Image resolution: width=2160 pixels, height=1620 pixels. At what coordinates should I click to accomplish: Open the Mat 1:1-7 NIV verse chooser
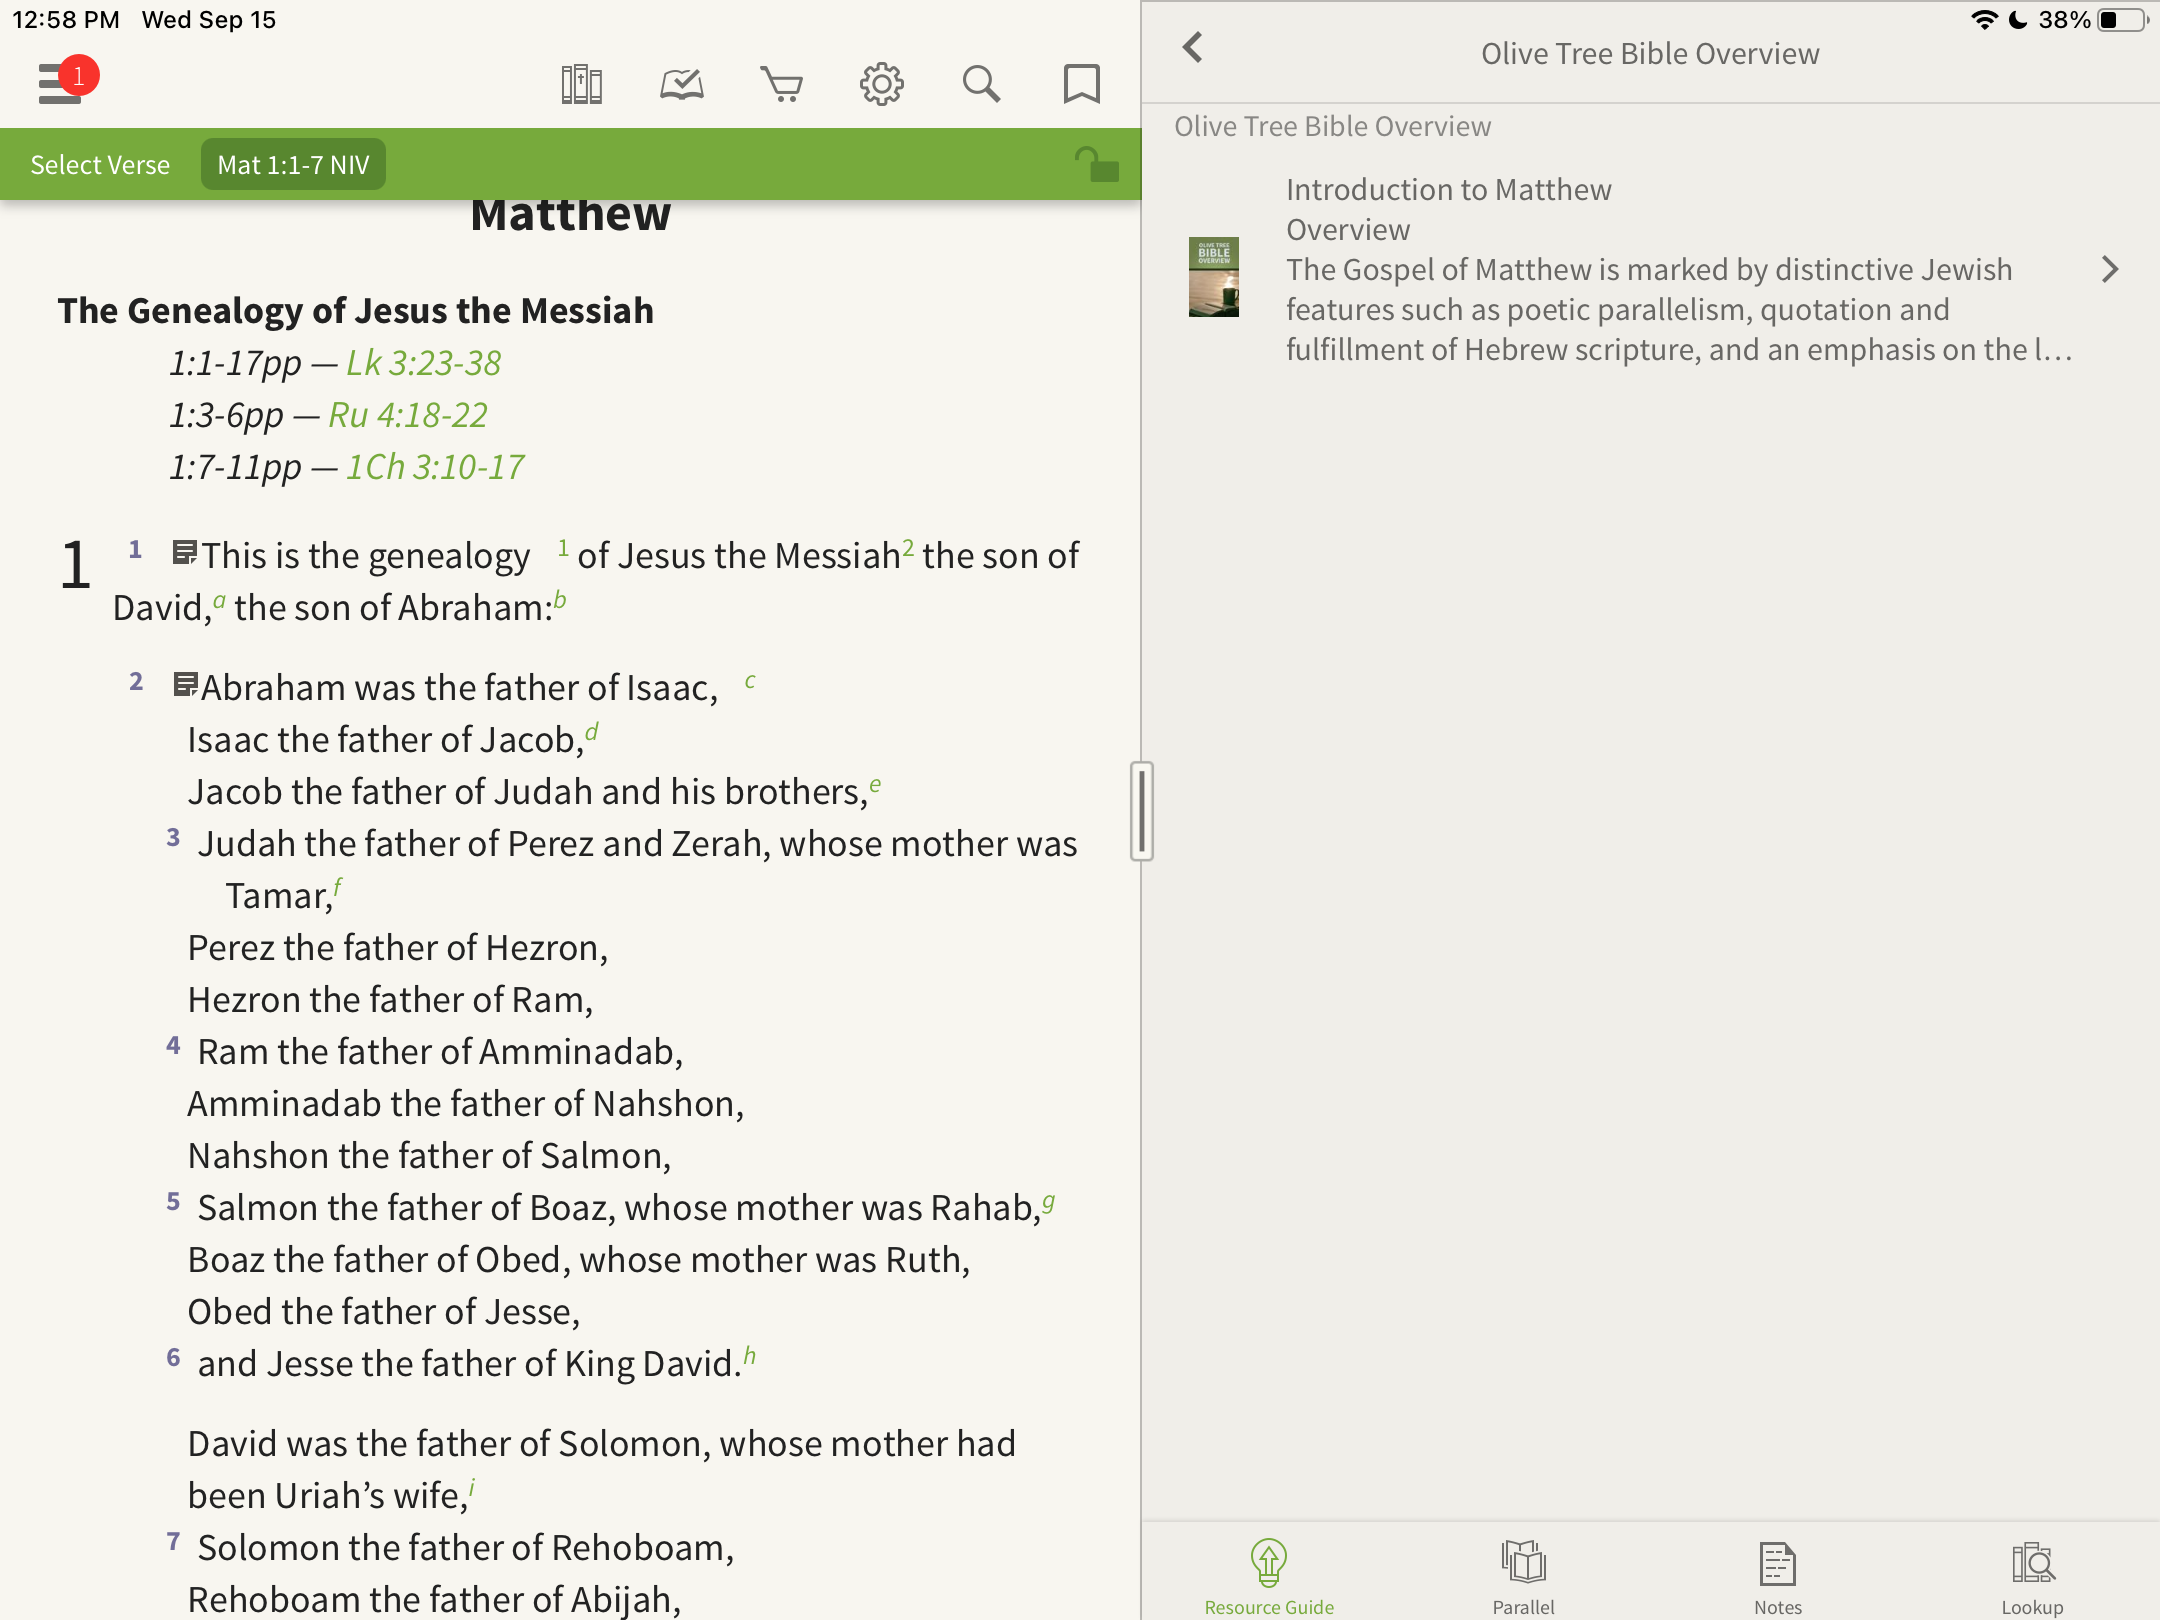[x=293, y=165]
